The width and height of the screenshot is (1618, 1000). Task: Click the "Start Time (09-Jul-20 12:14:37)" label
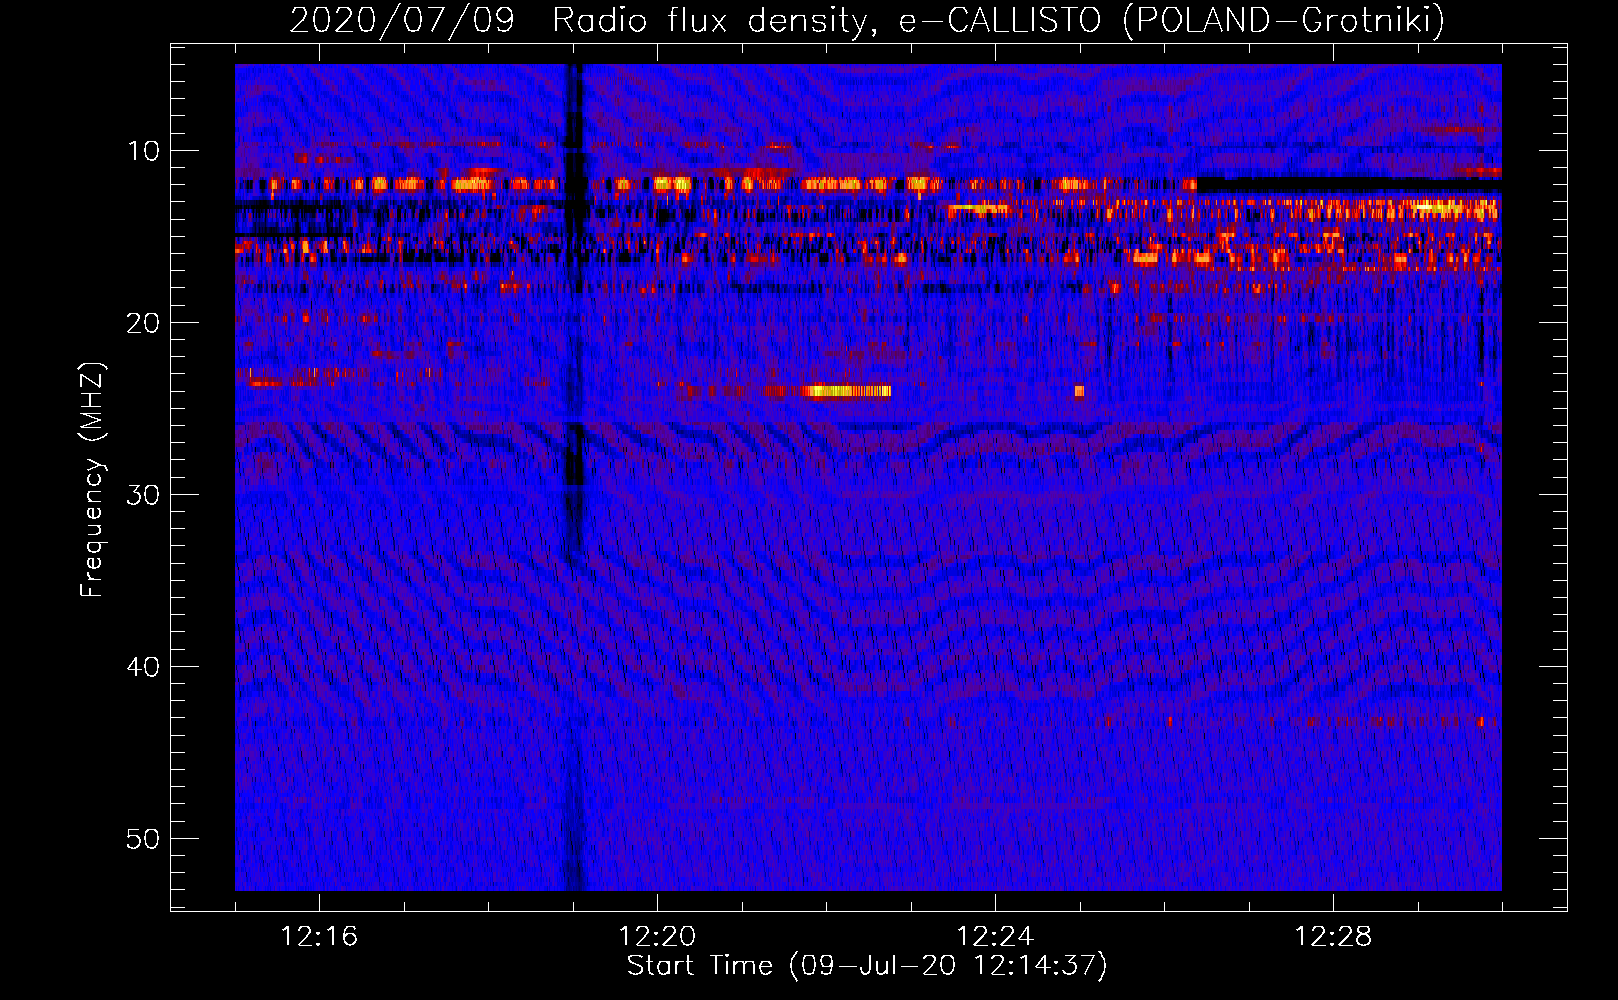pos(867,966)
